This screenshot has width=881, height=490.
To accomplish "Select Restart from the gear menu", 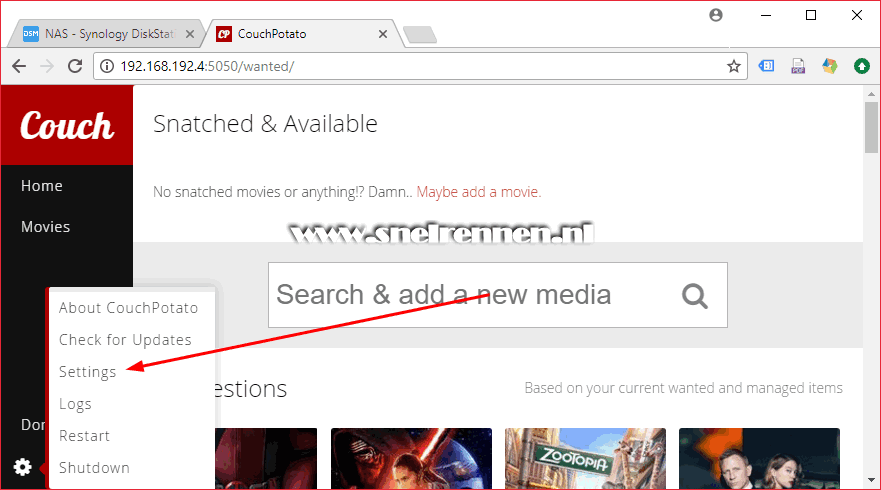I will pos(84,436).
